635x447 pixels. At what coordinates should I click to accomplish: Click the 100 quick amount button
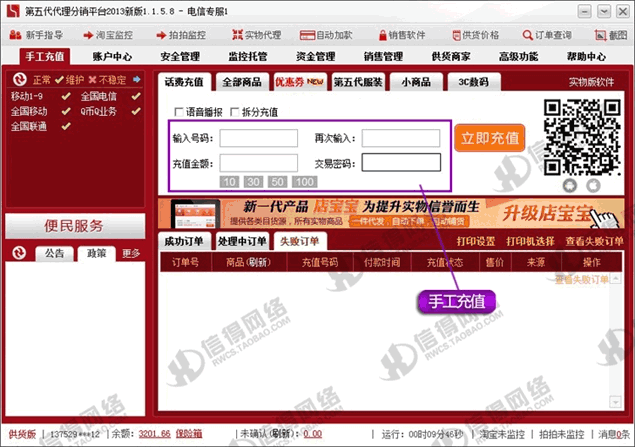pyautogui.click(x=304, y=181)
